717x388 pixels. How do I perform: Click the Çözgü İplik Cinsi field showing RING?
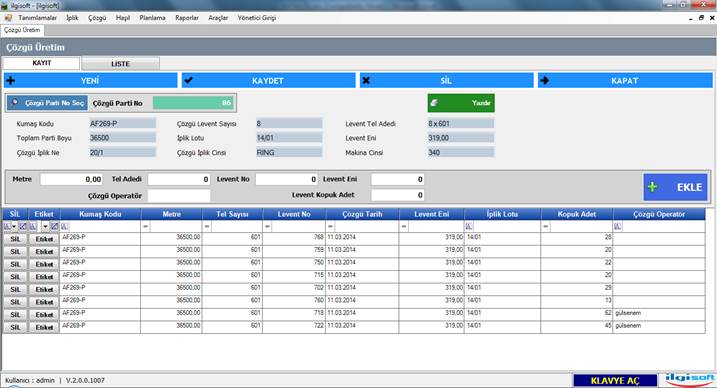[x=289, y=153]
